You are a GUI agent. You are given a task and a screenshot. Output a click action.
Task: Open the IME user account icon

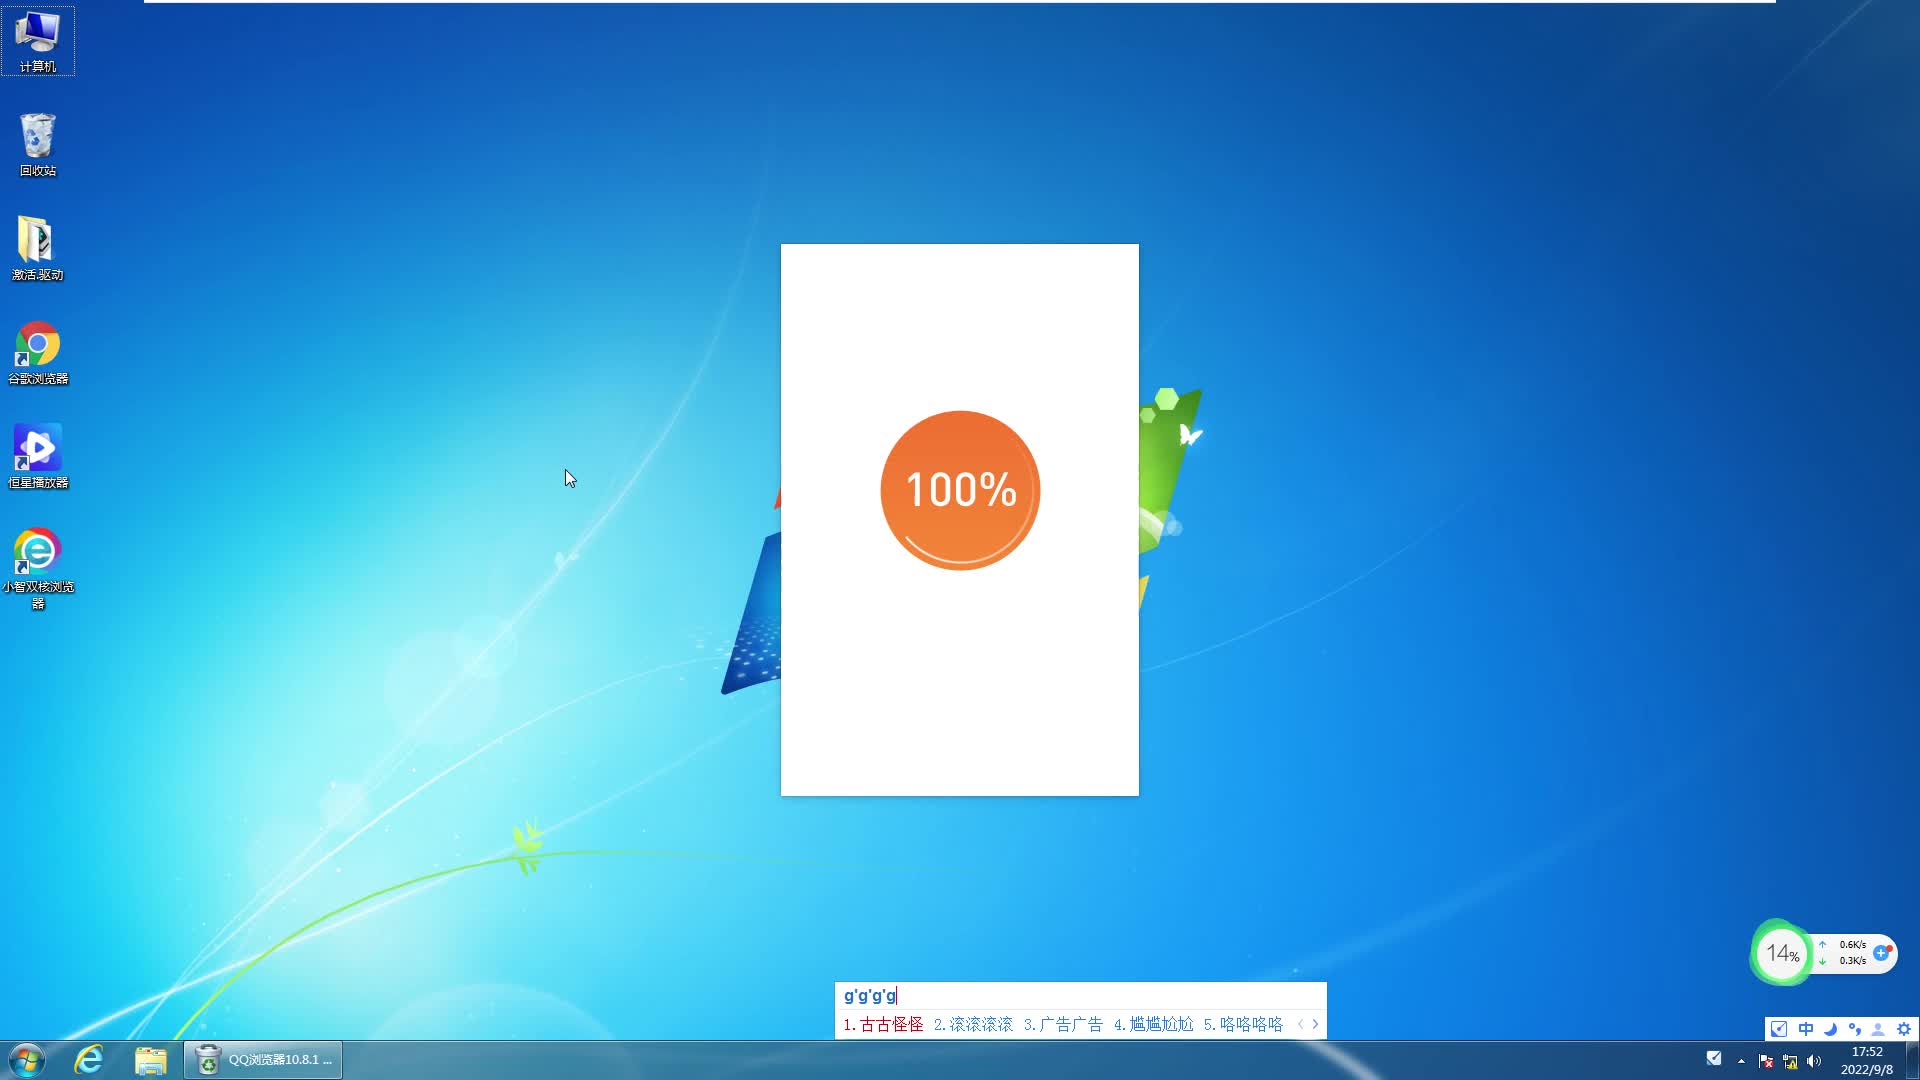(x=1878, y=1029)
